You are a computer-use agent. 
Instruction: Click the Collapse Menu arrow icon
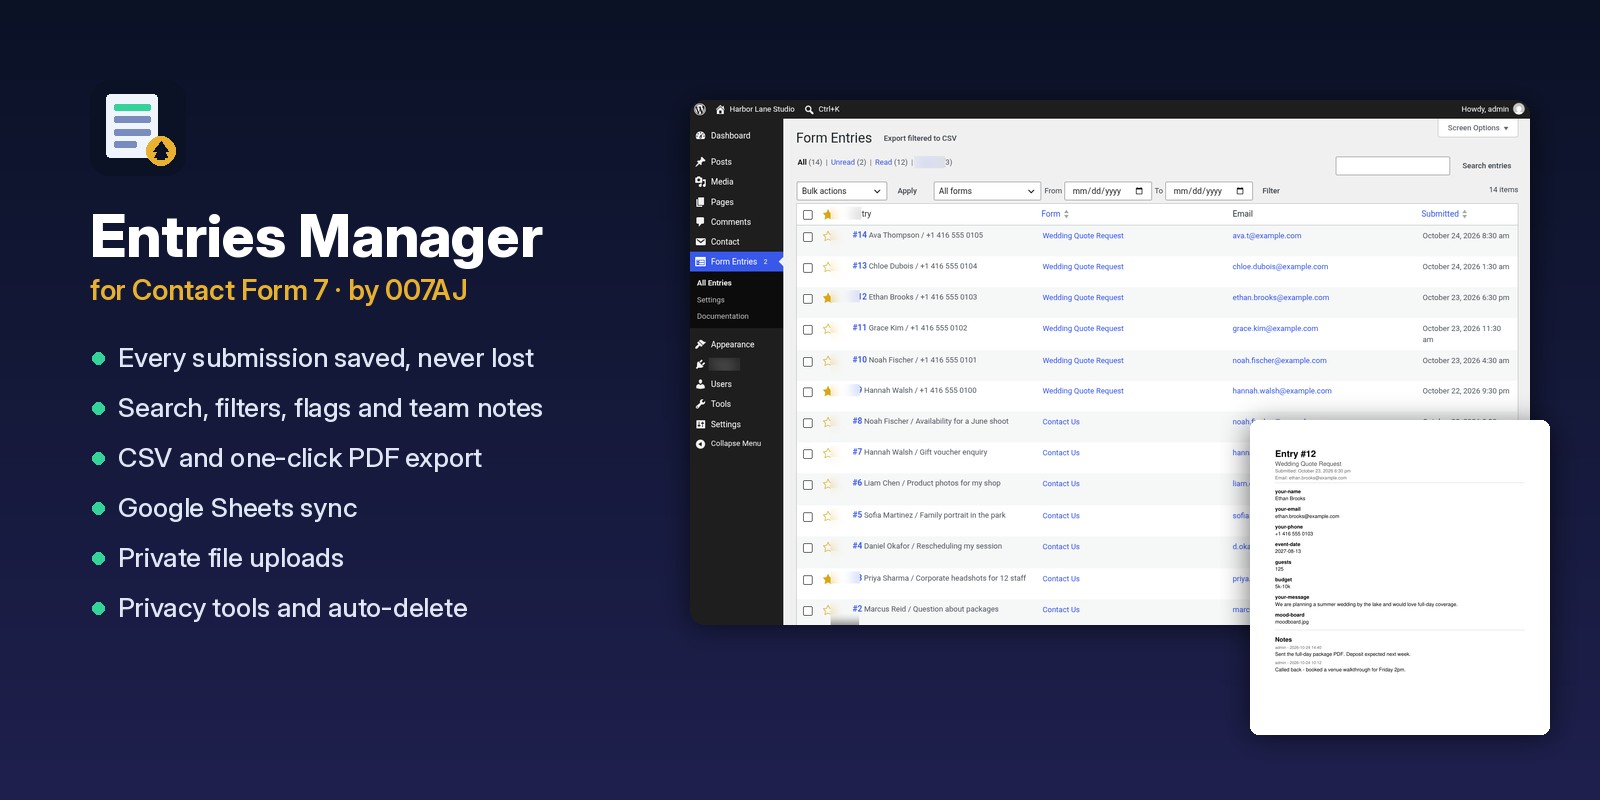pyautogui.click(x=700, y=443)
